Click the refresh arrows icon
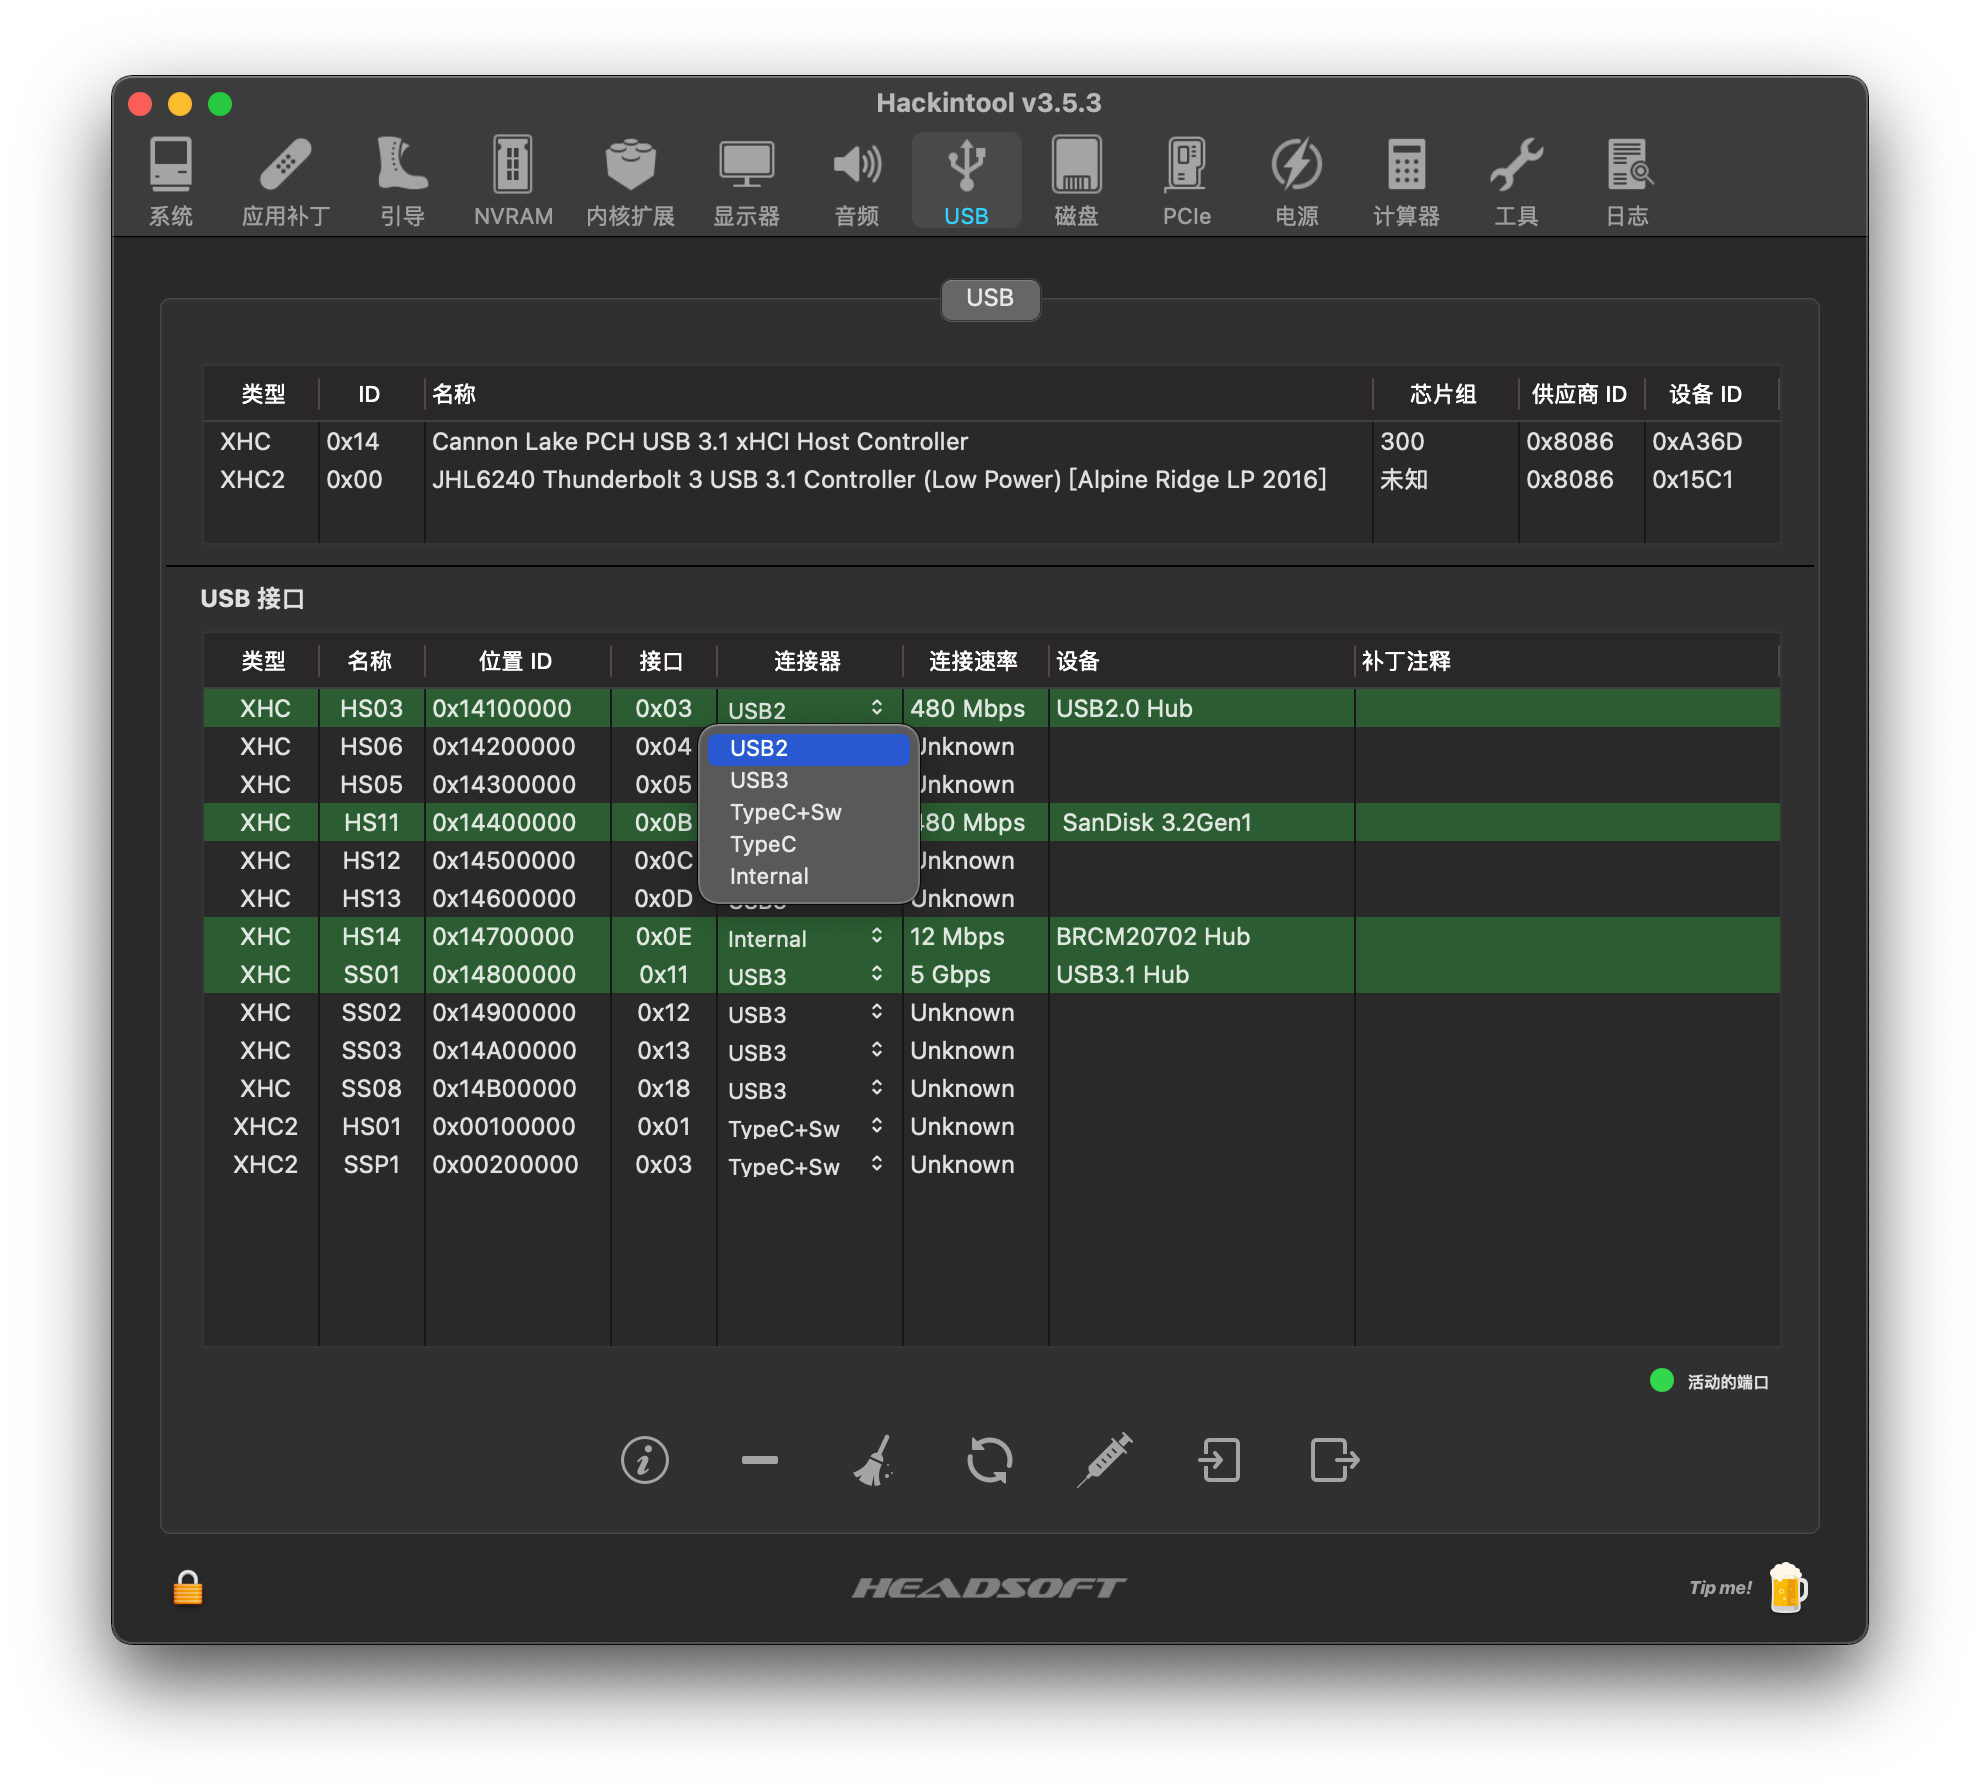The height and width of the screenshot is (1792, 1980). point(989,1460)
